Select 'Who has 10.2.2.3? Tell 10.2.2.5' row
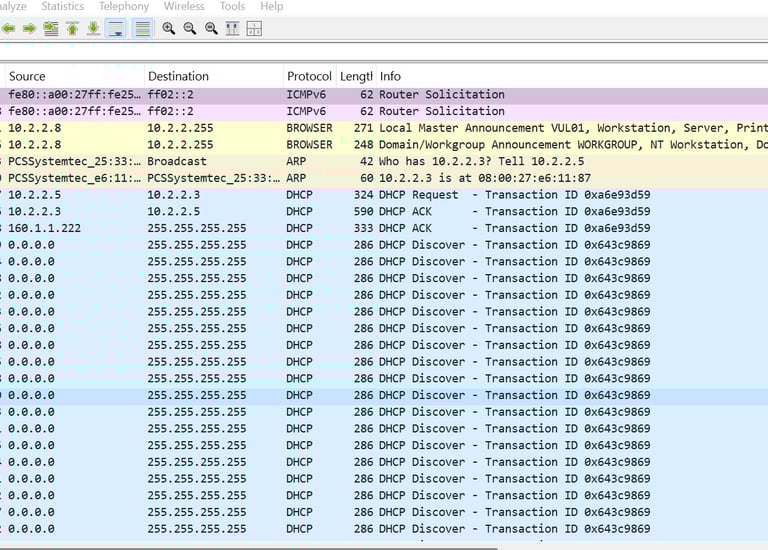 click(384, 162)
